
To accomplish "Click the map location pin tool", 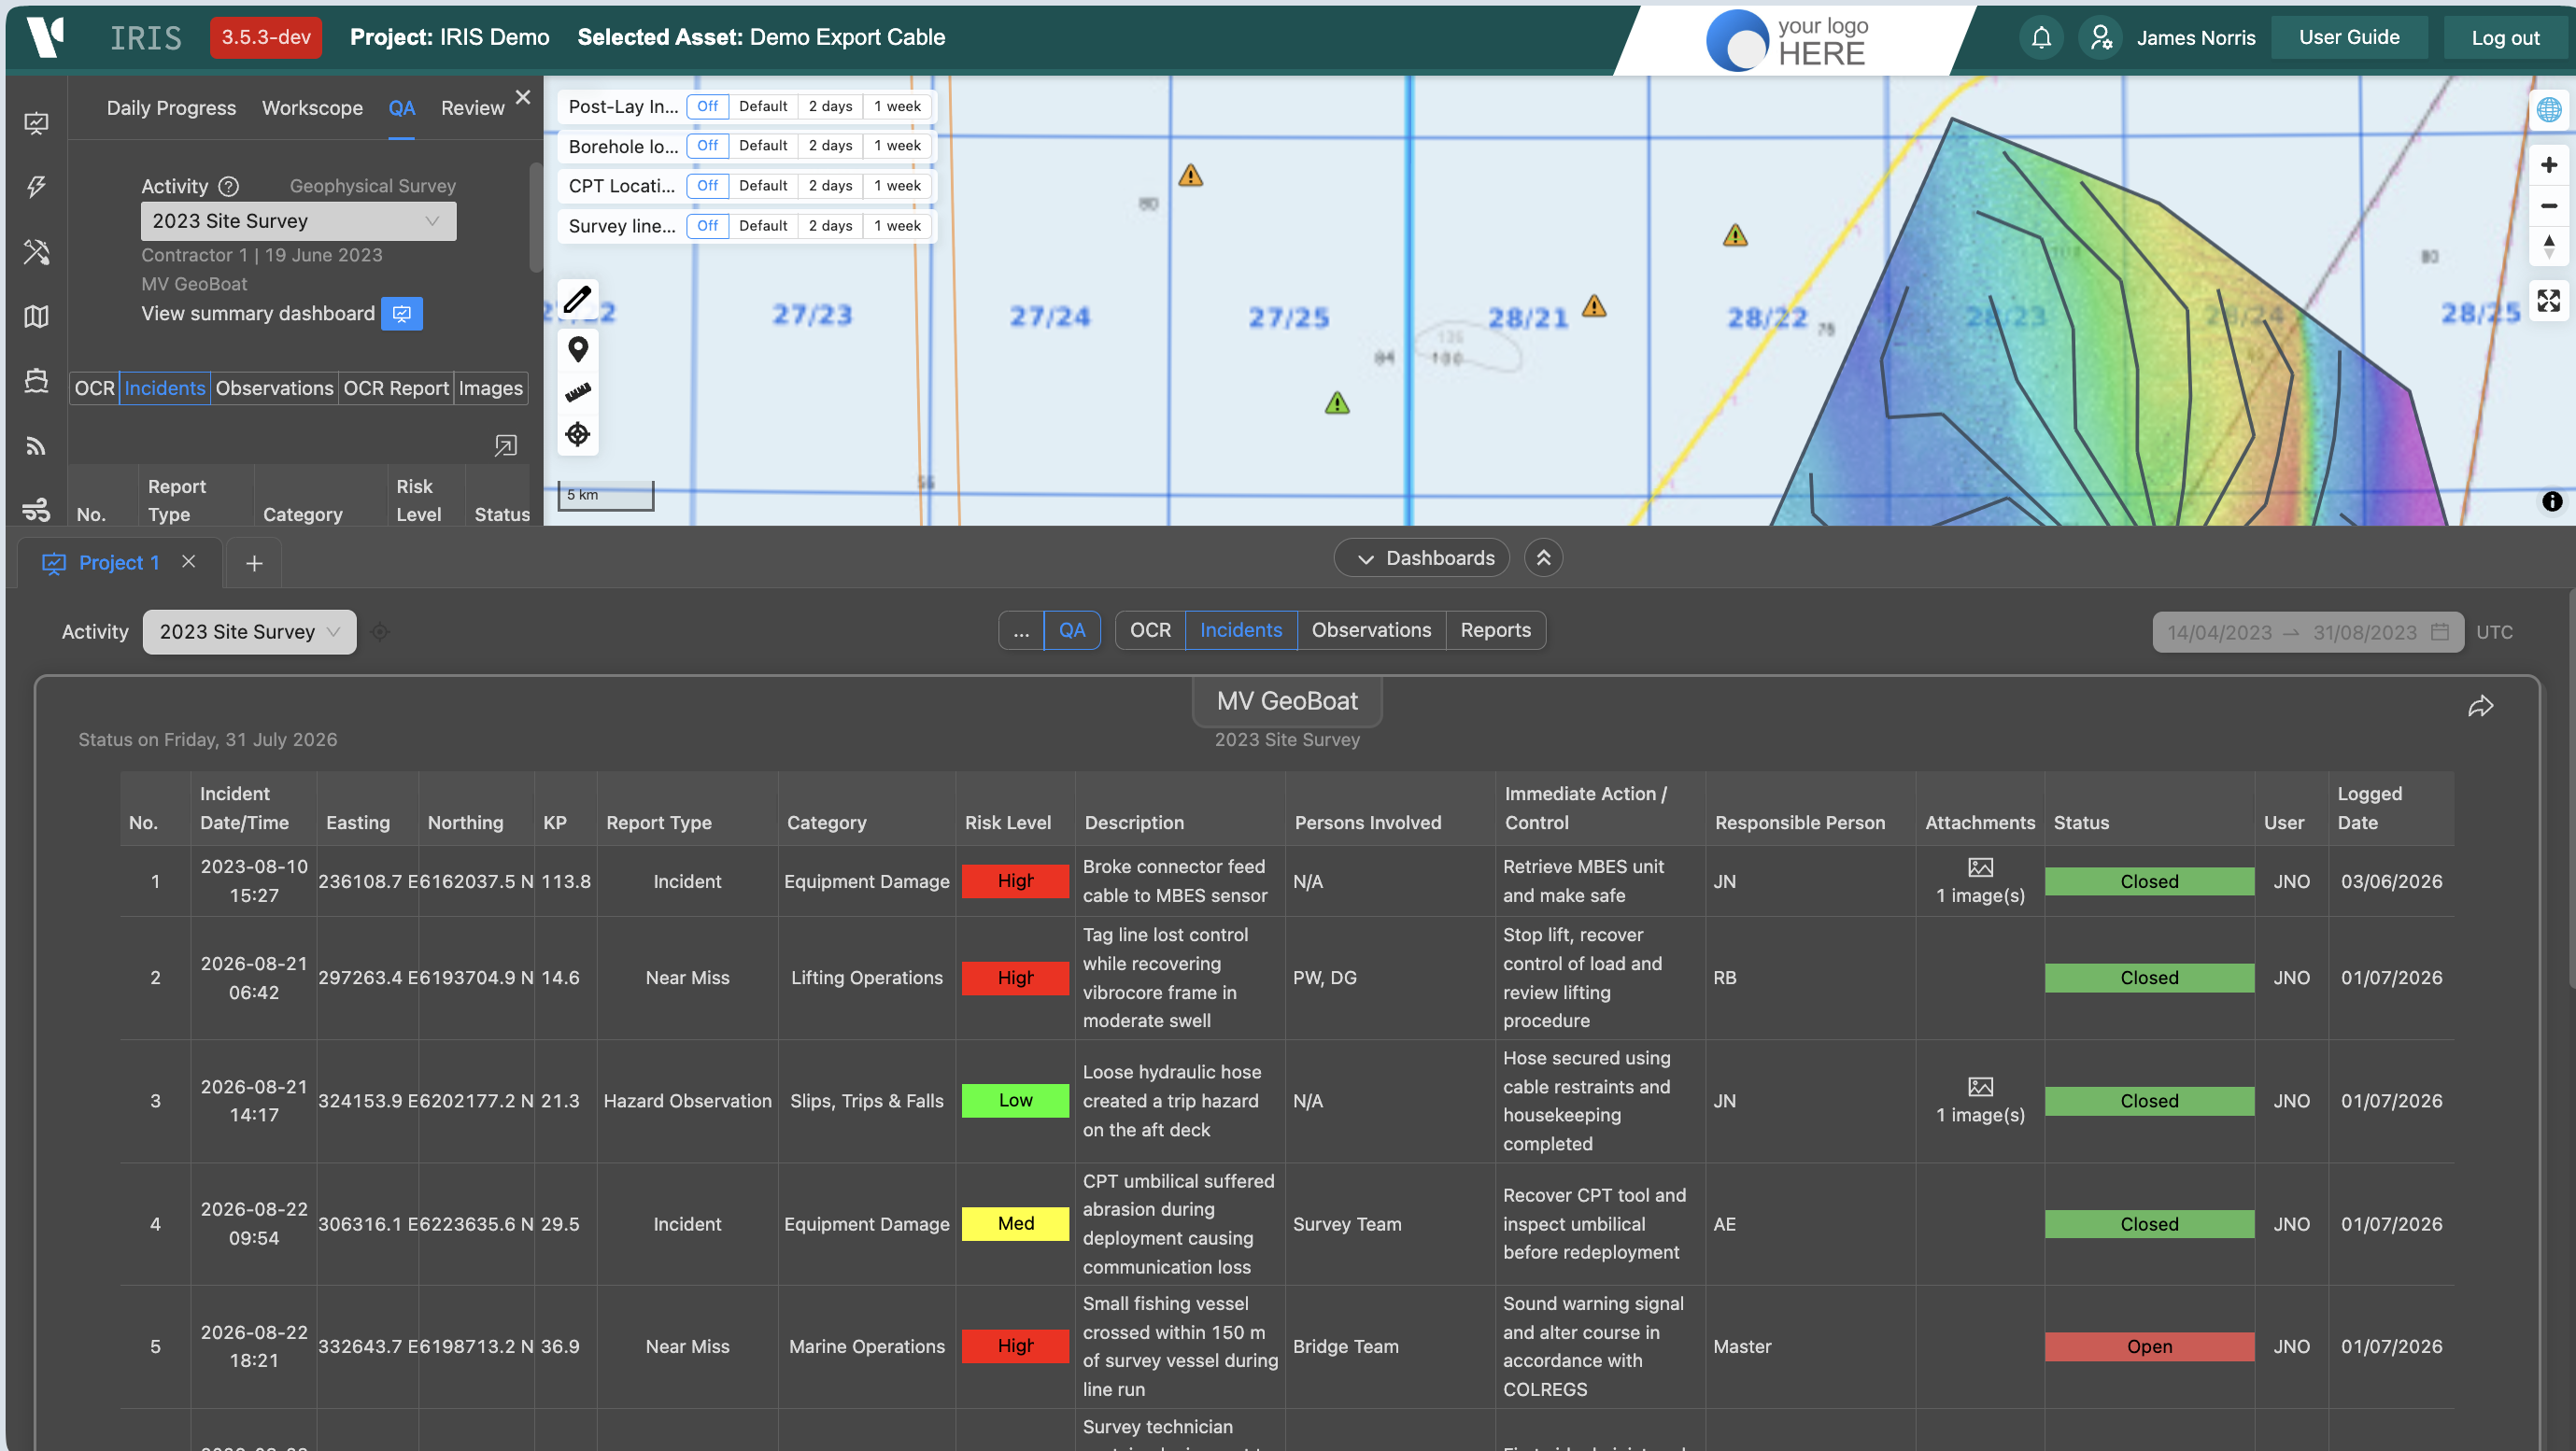I will [578, 349].
